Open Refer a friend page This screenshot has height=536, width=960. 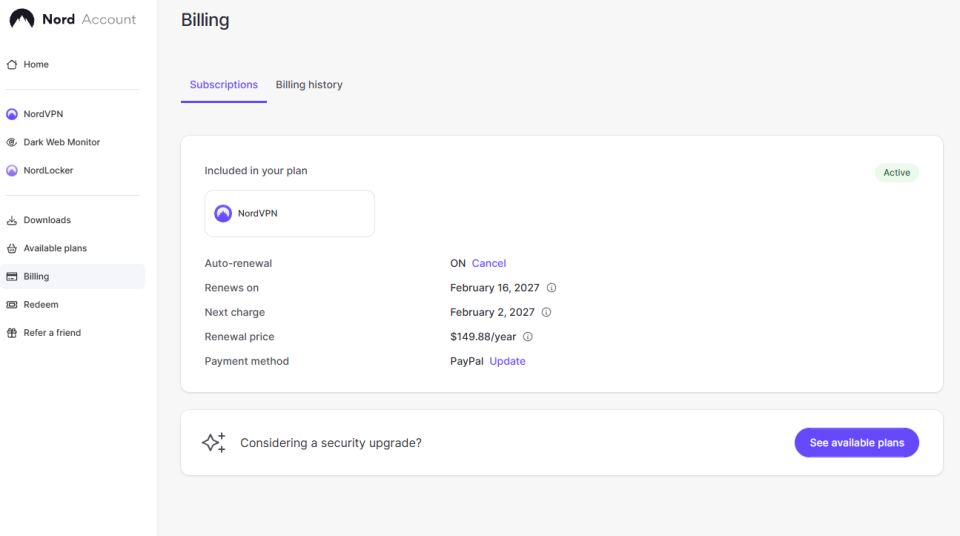[72, 333]
